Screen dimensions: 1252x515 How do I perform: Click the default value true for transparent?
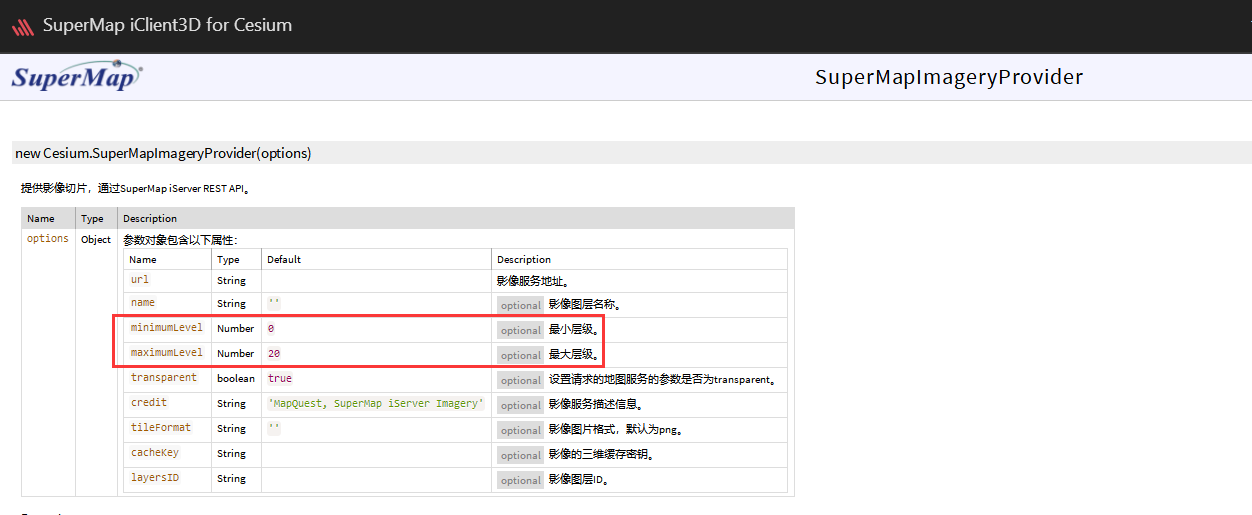pyautogui.click(x=280, y=379)
